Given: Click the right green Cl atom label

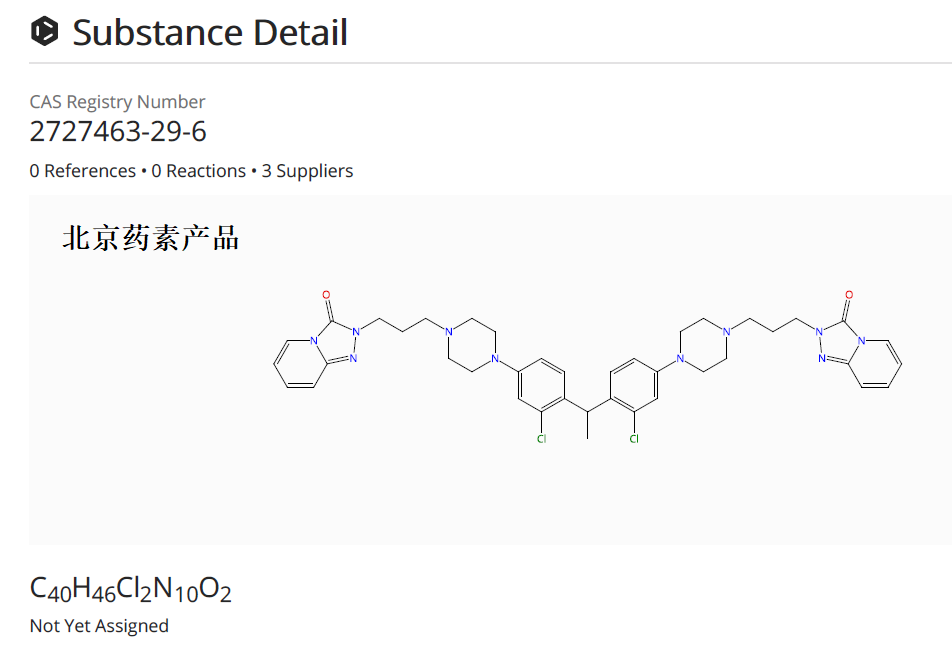Looking at the screenshot, I should click(x=633, y=439).
